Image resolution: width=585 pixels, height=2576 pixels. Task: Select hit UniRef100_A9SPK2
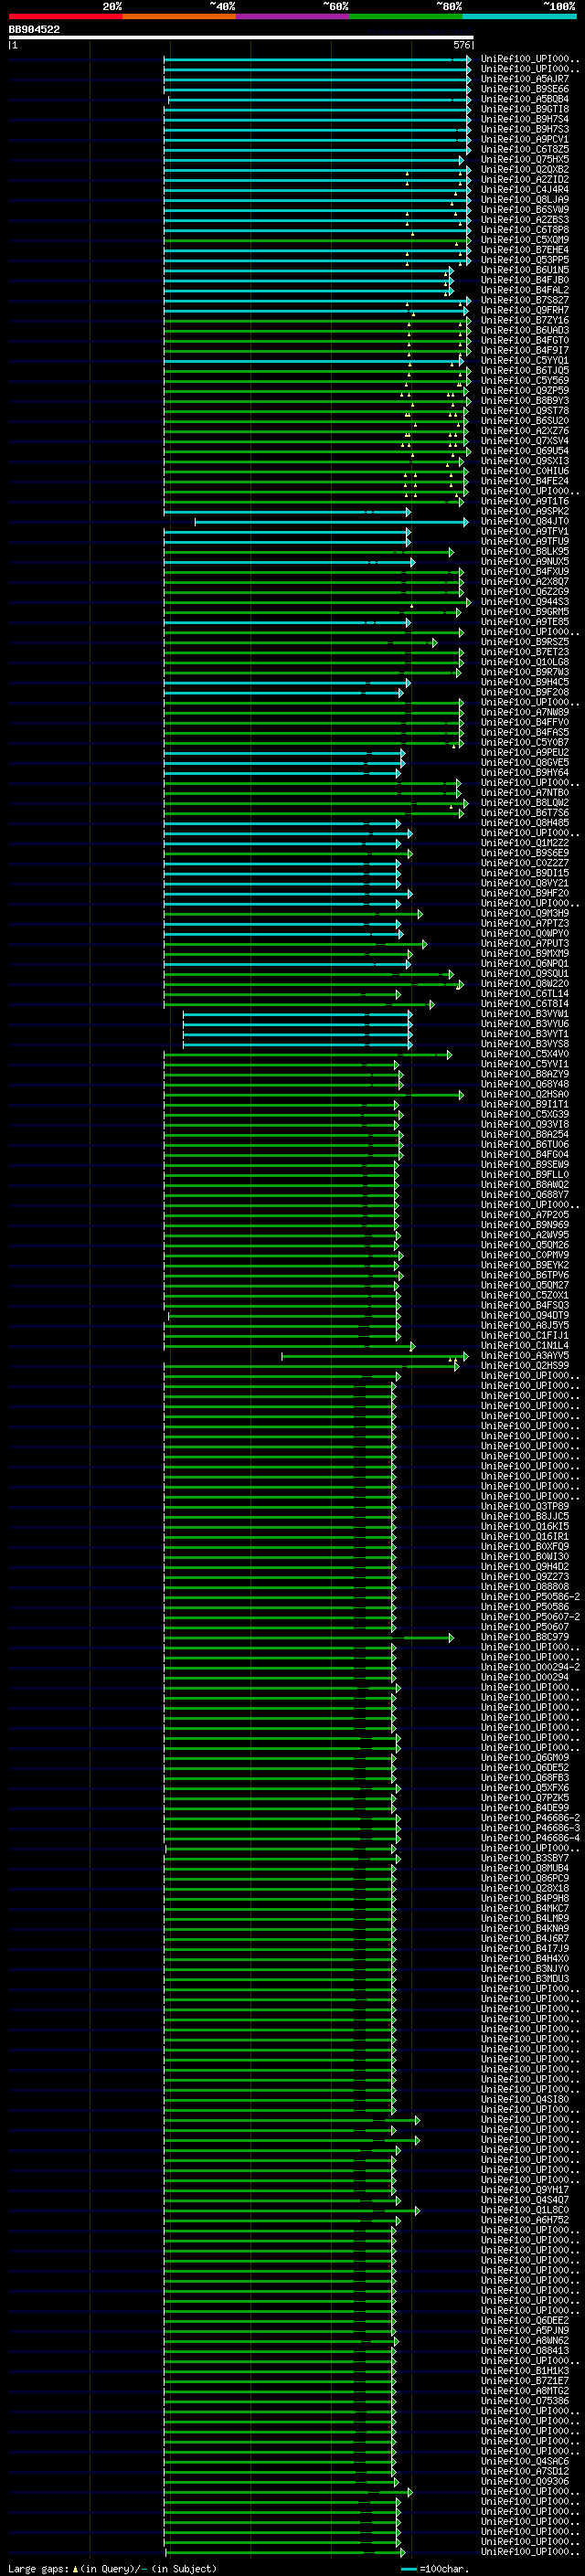pos(525,511)
